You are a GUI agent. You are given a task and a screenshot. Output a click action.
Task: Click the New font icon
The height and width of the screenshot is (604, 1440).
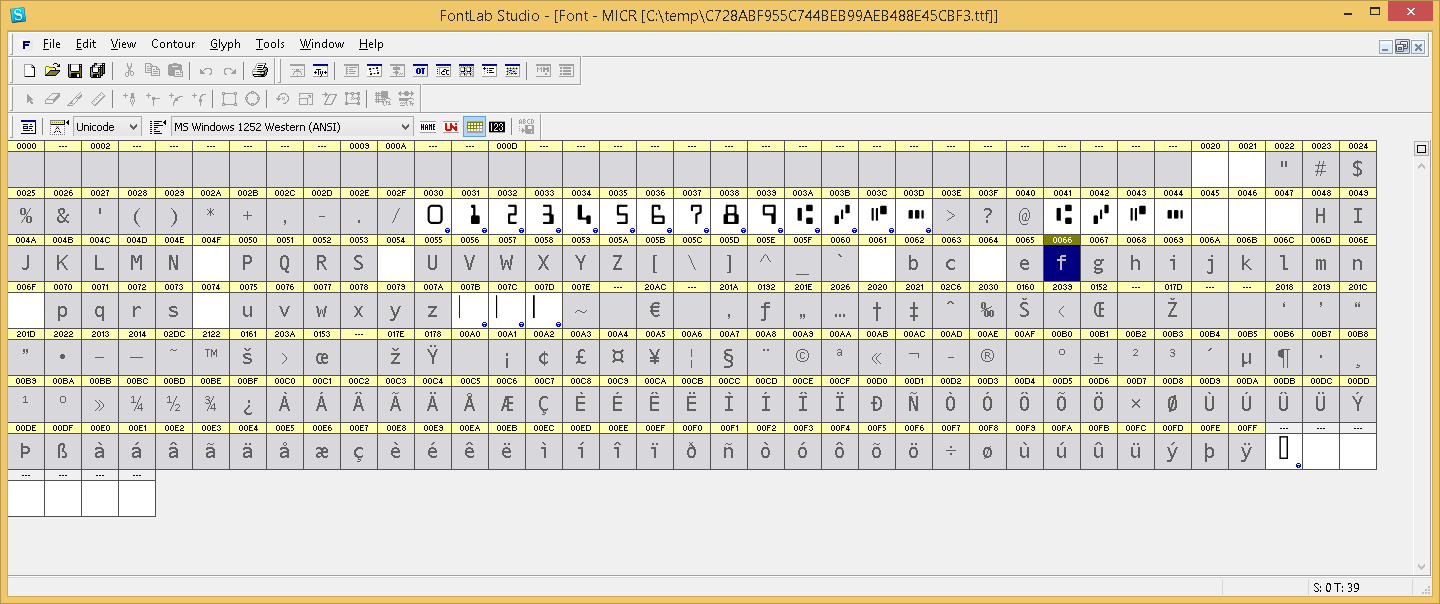(x=29, y=71)
